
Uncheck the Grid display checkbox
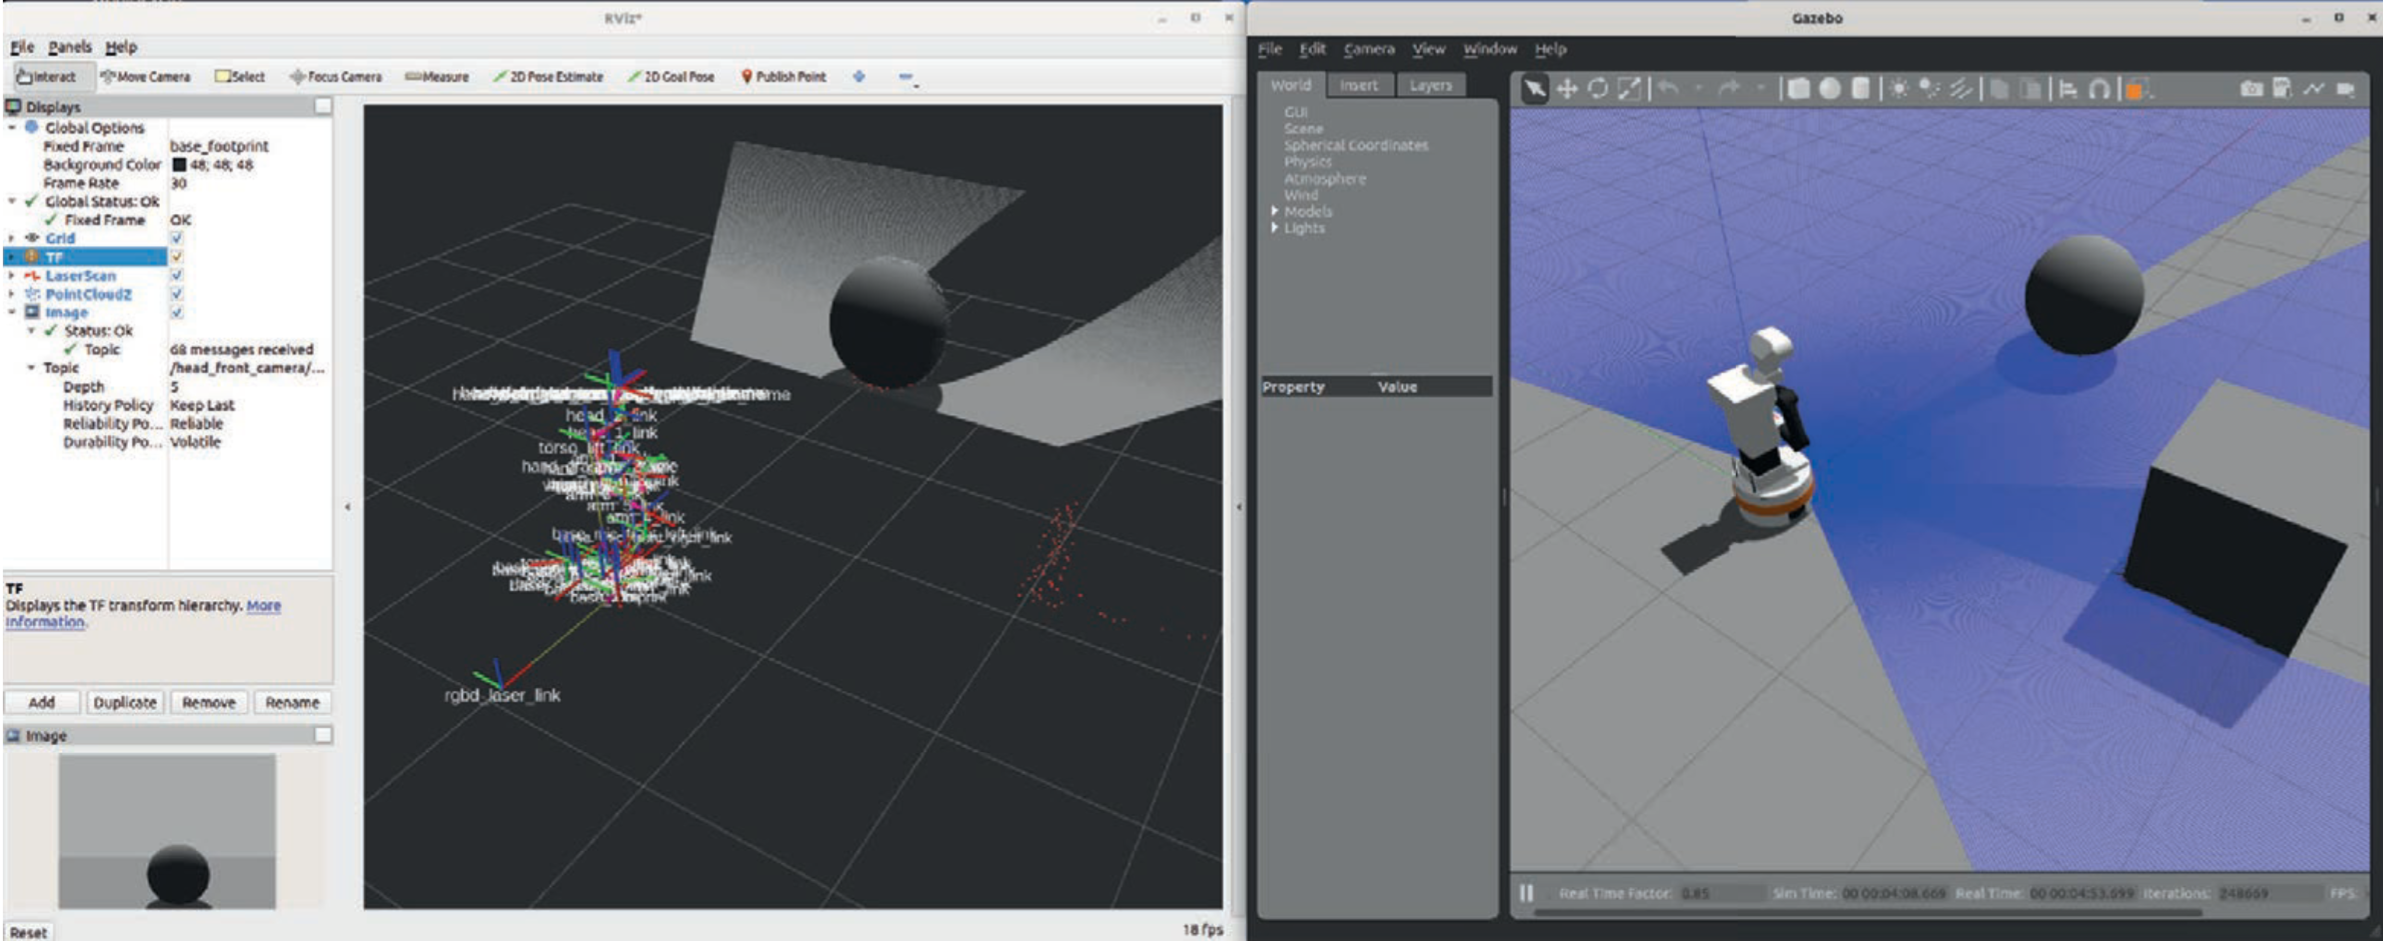(177, 238)
